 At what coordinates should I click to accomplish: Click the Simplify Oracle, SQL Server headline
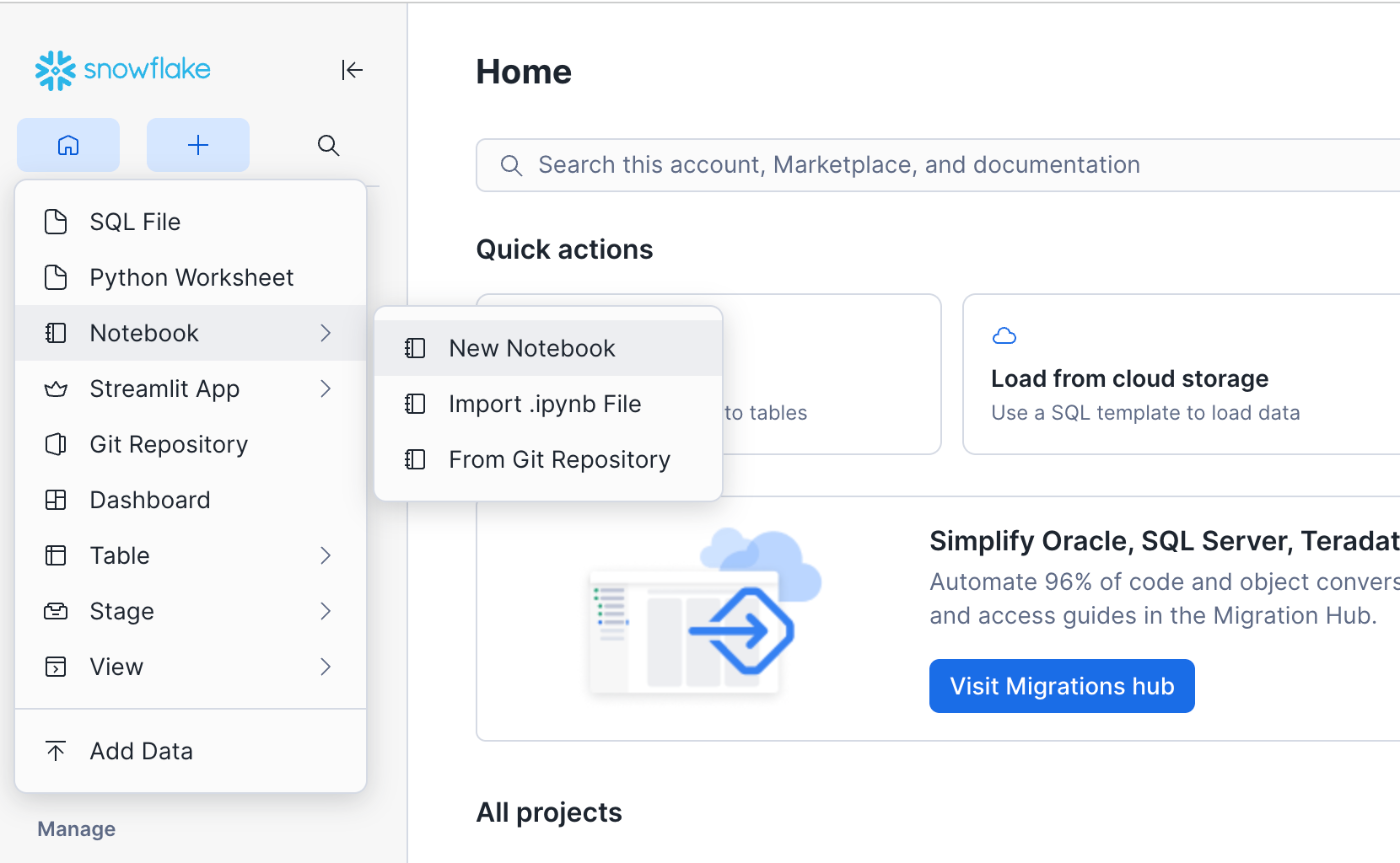1165,542
